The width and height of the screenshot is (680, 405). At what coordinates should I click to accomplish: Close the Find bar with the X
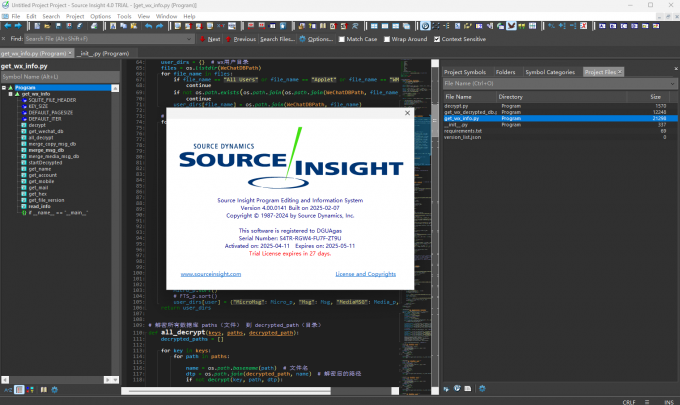[x=4, y=39]
